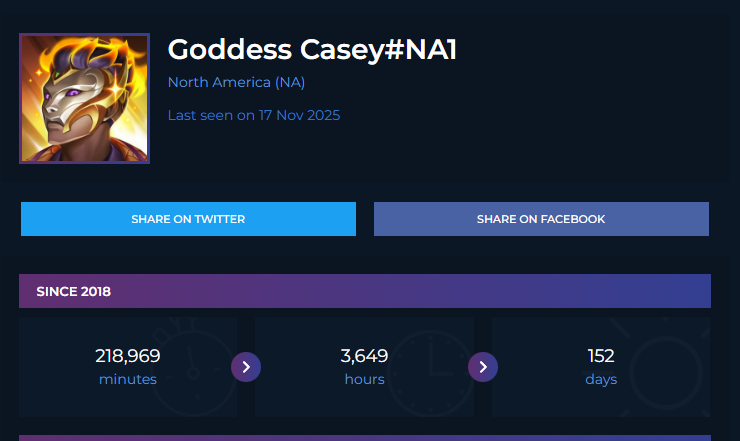Click the purple section bar at the bottom edge

(365, 437)
